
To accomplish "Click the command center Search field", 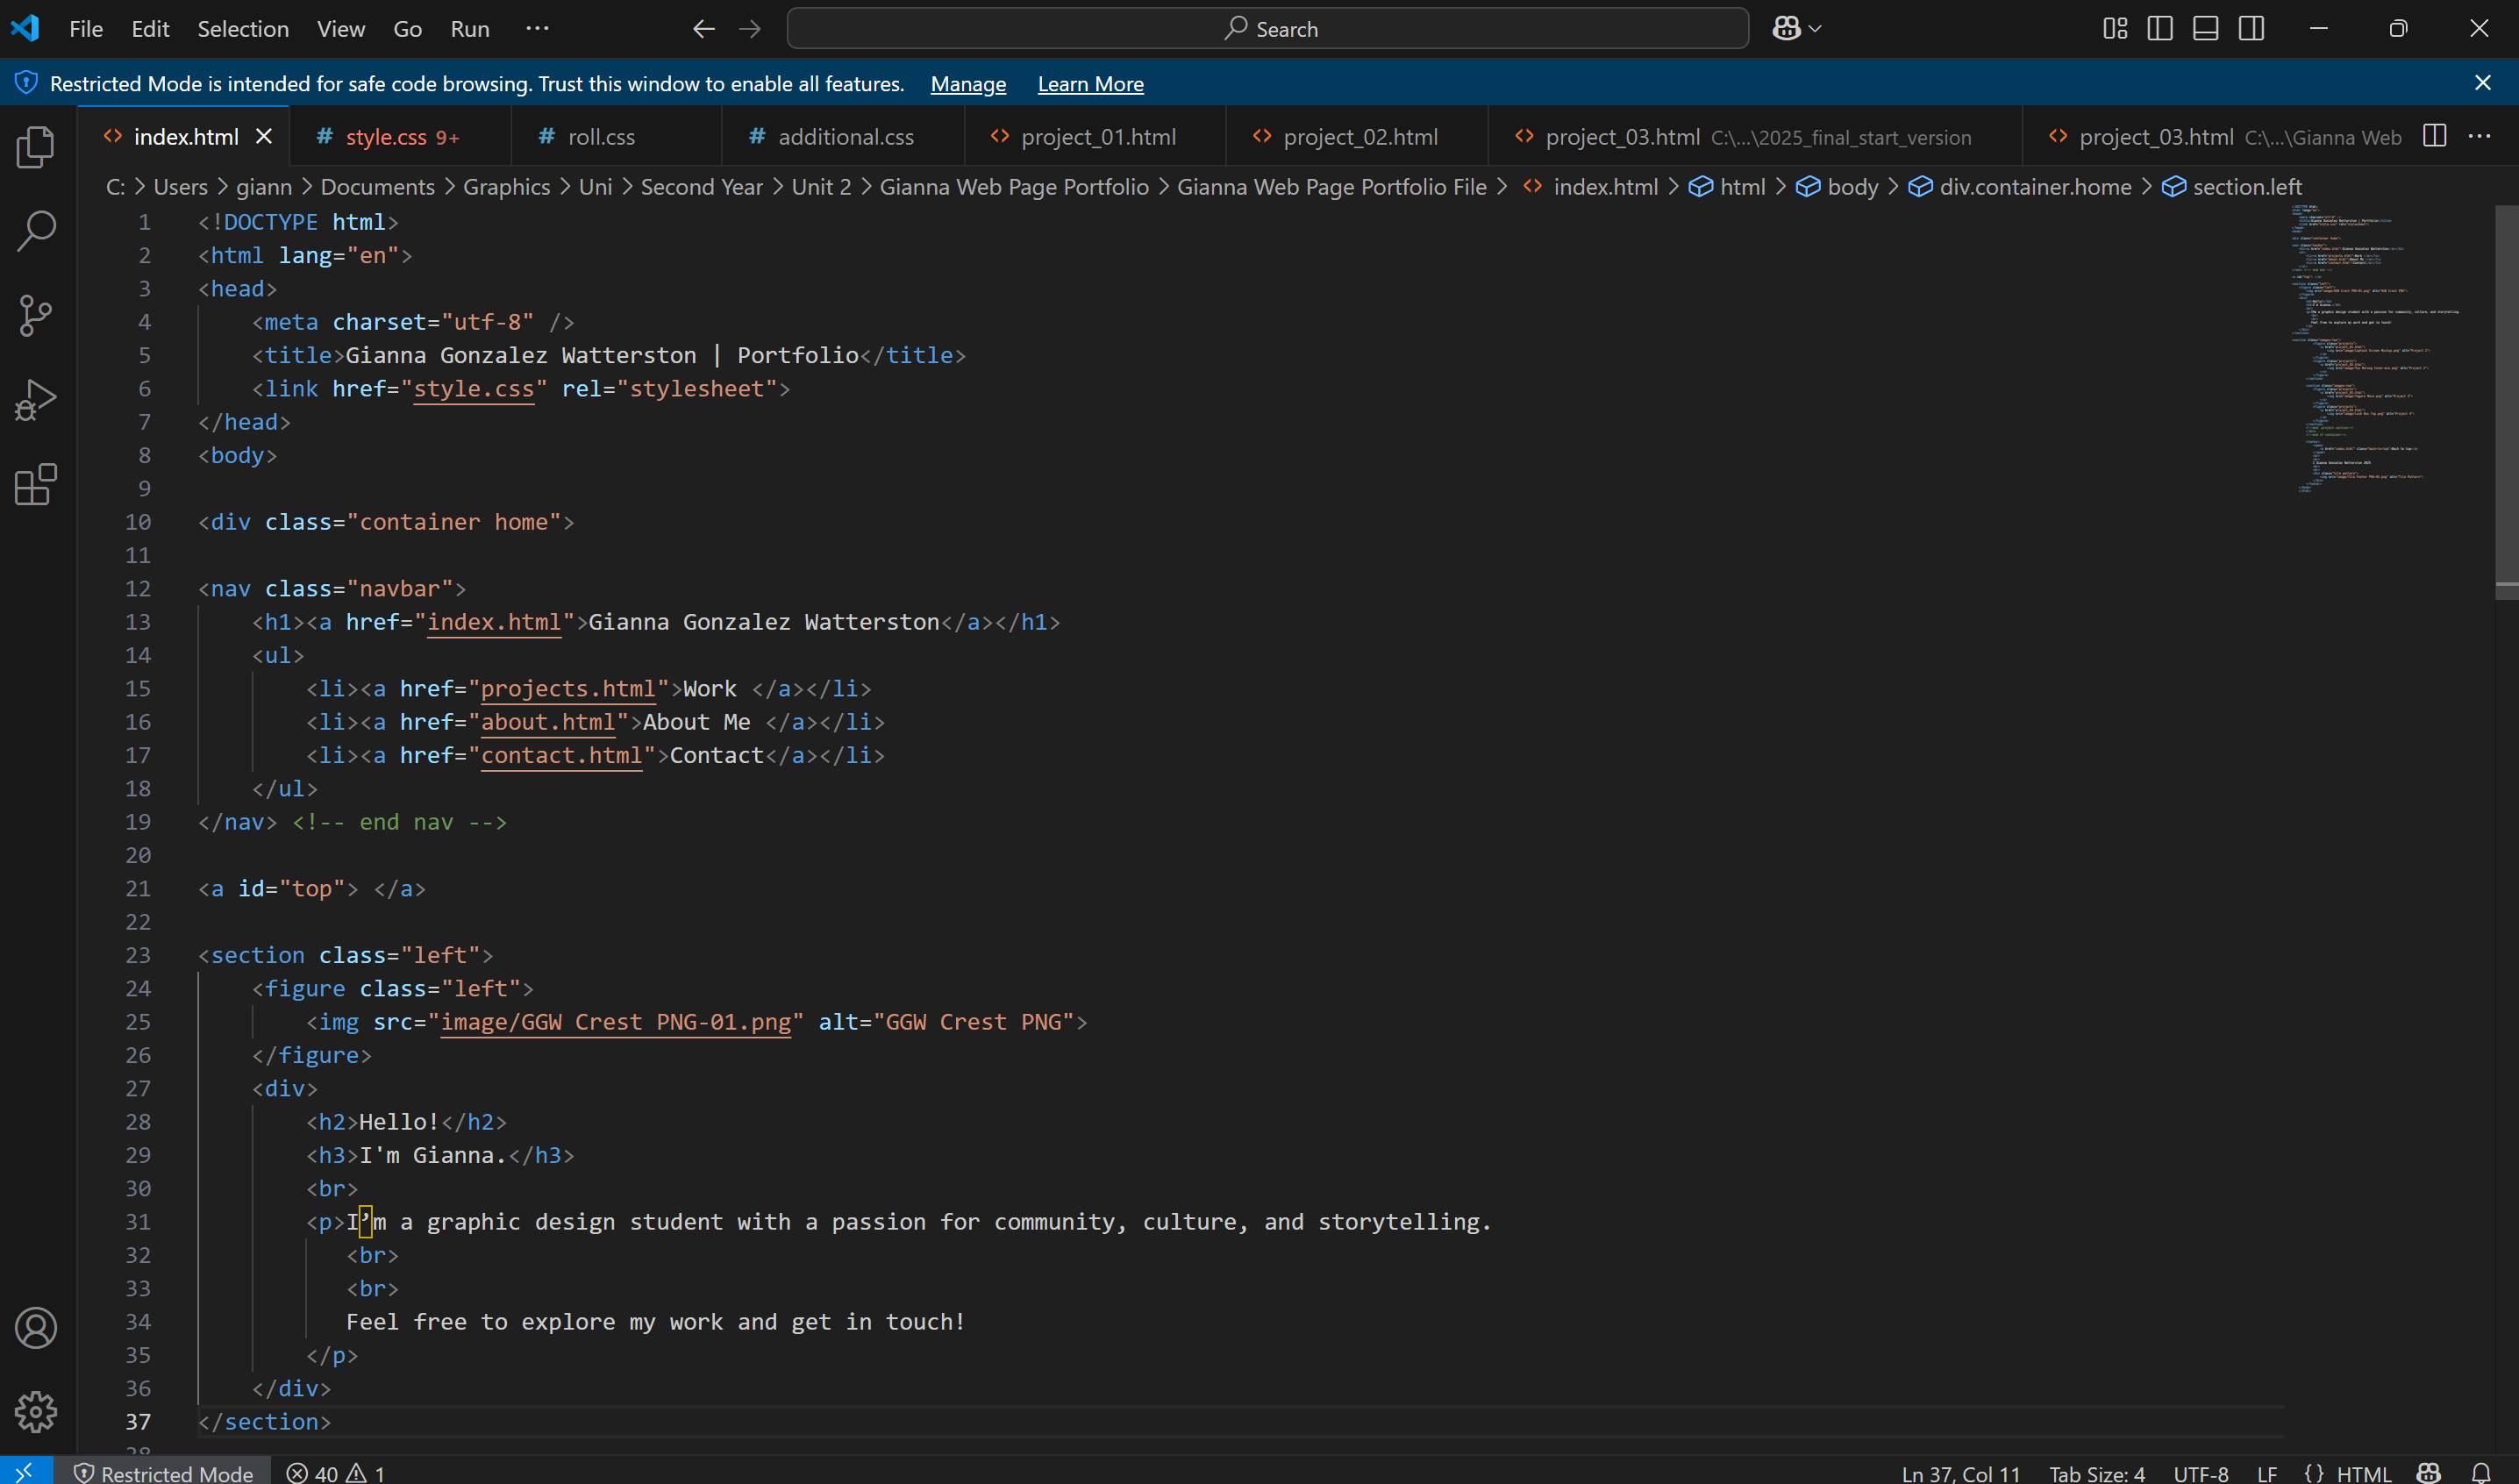I will [x=1268, y=29].
